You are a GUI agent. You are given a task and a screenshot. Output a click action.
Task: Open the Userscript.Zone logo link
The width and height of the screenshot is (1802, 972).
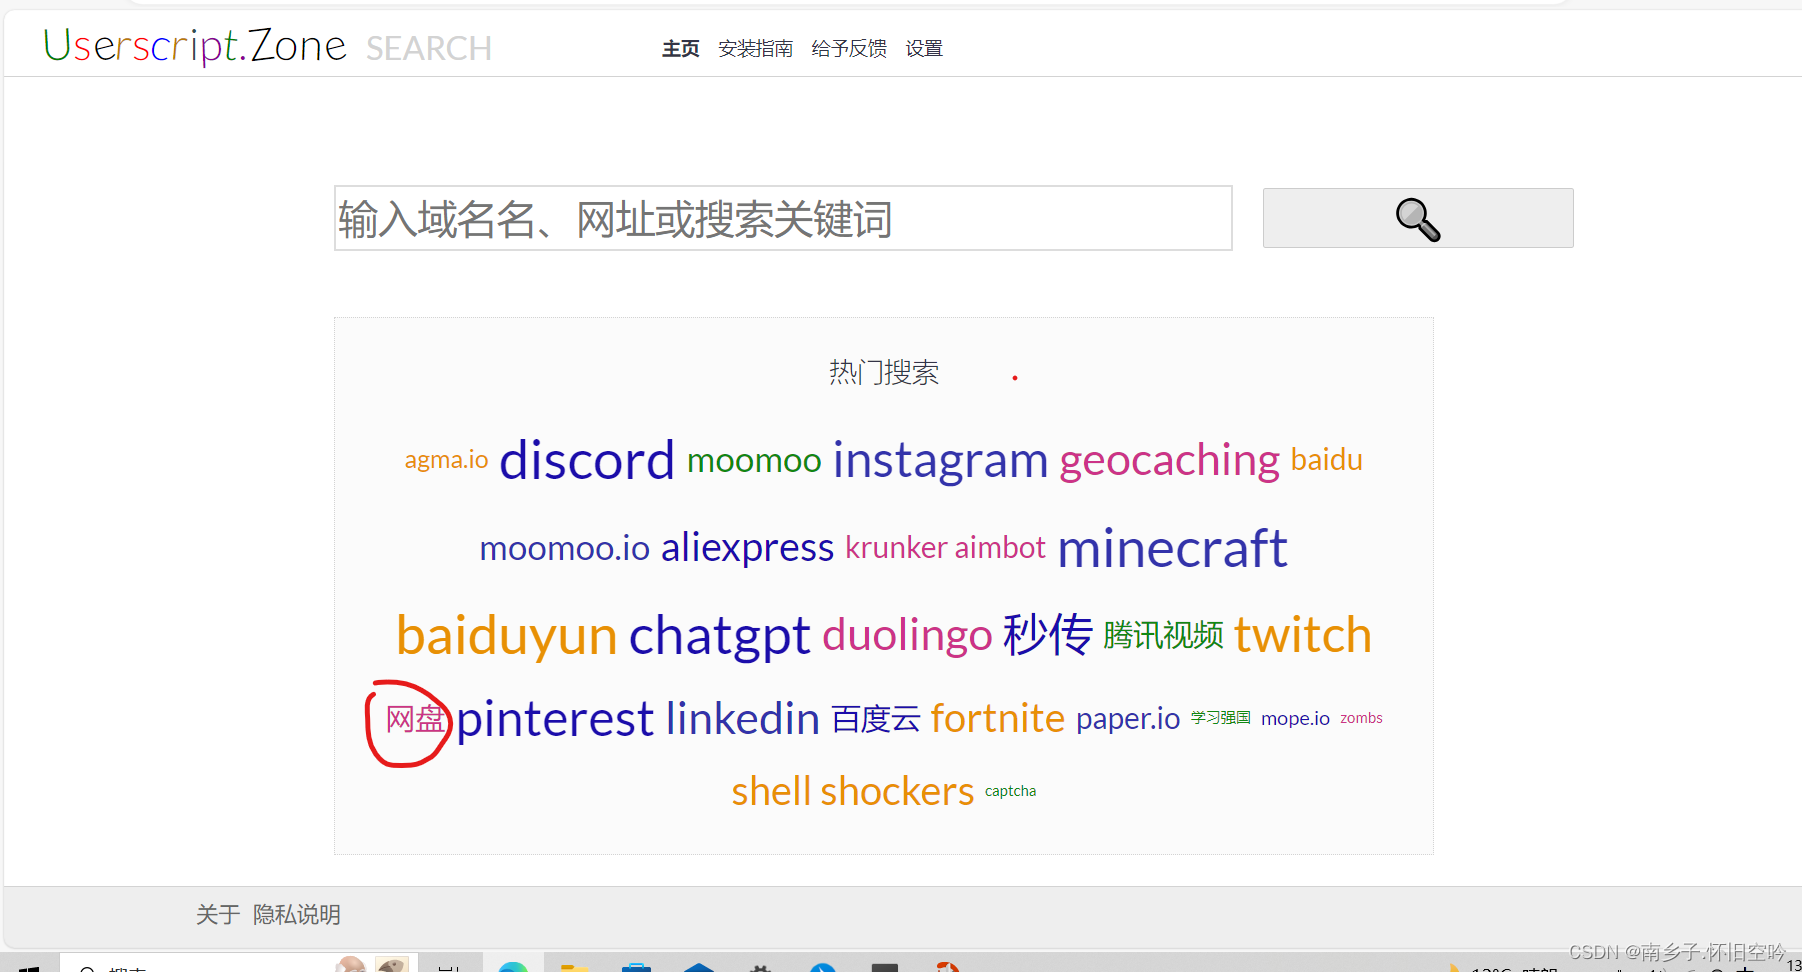pos(195,46)
